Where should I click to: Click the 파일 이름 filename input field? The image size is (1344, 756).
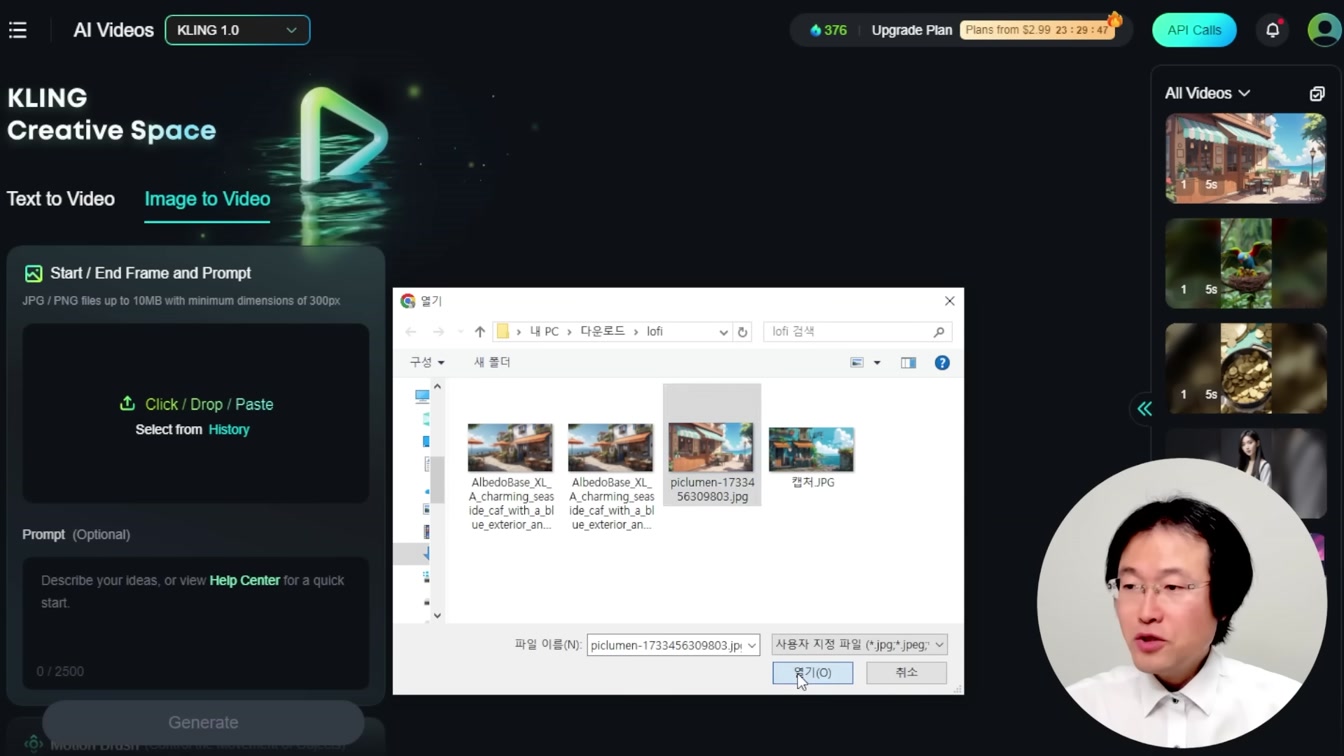pyautogui.click(x=665, y=645)
